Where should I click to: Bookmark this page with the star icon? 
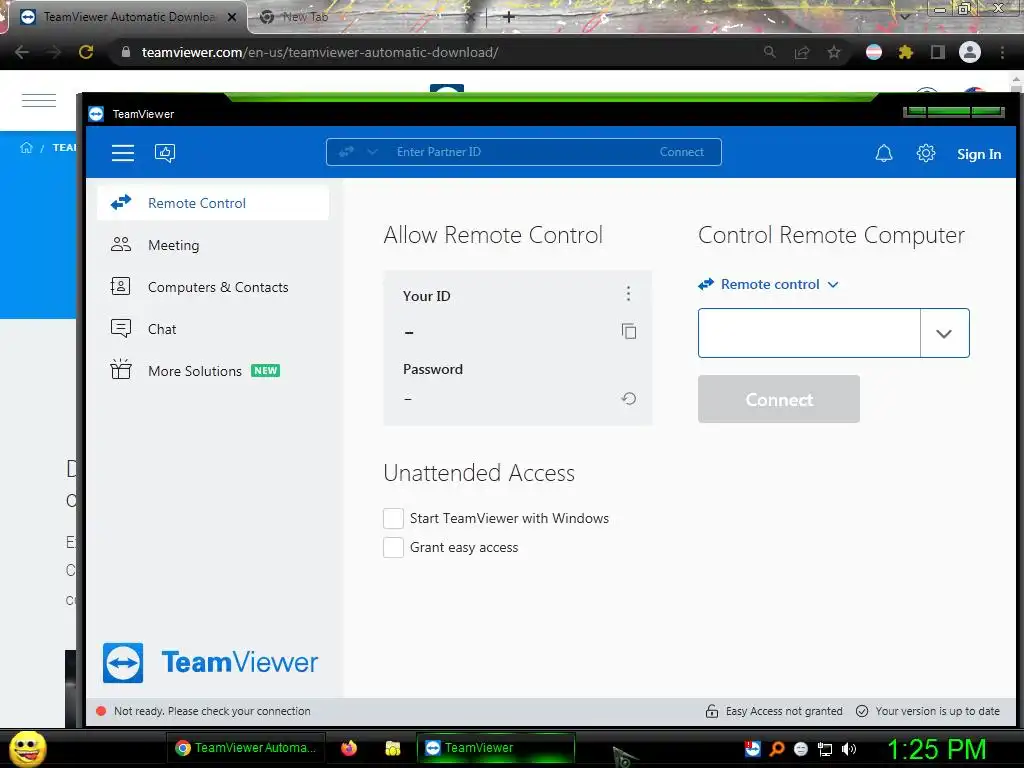pyautogui.click(x=834, y=52)
